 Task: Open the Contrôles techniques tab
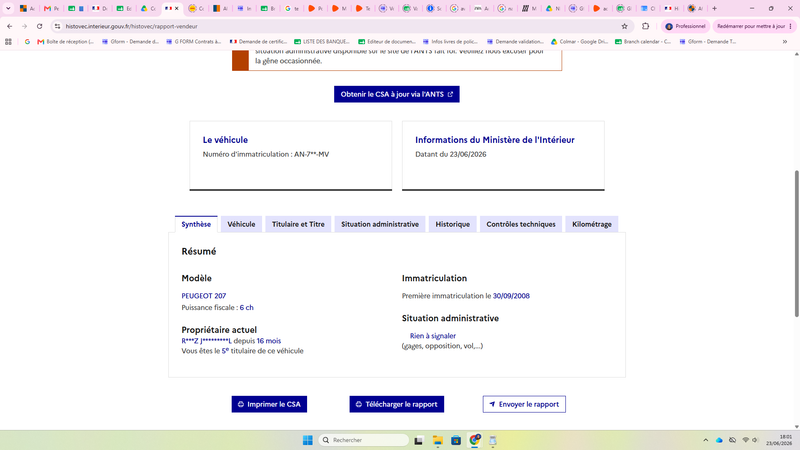click(x=521, y=224)
